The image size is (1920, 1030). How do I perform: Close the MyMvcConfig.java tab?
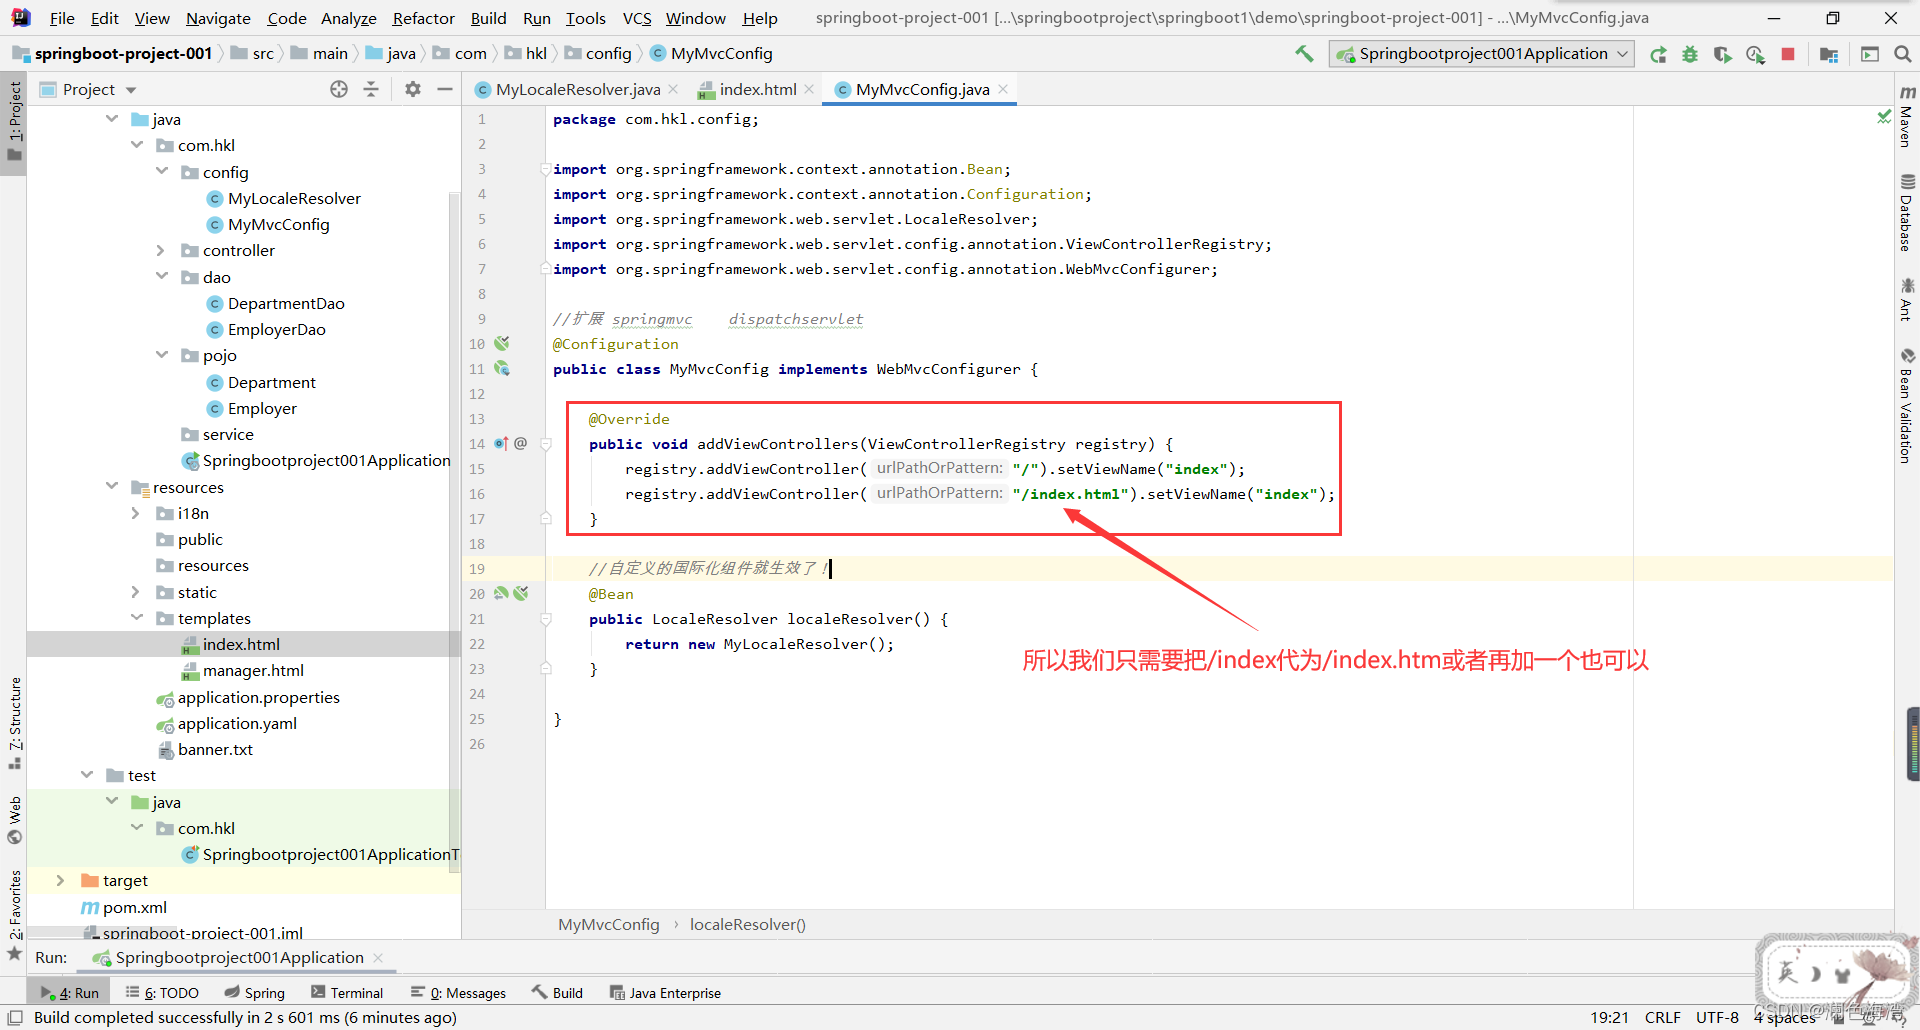pyautogui.click(x=1003, y=89)
